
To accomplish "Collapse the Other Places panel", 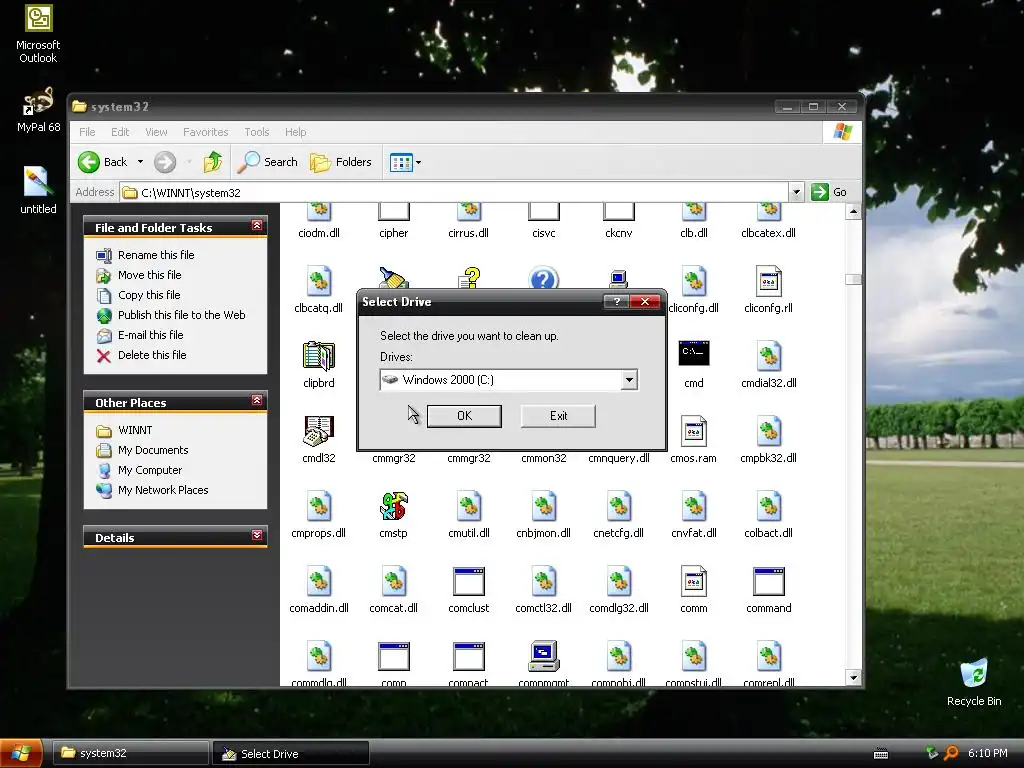I will [257, 400].
